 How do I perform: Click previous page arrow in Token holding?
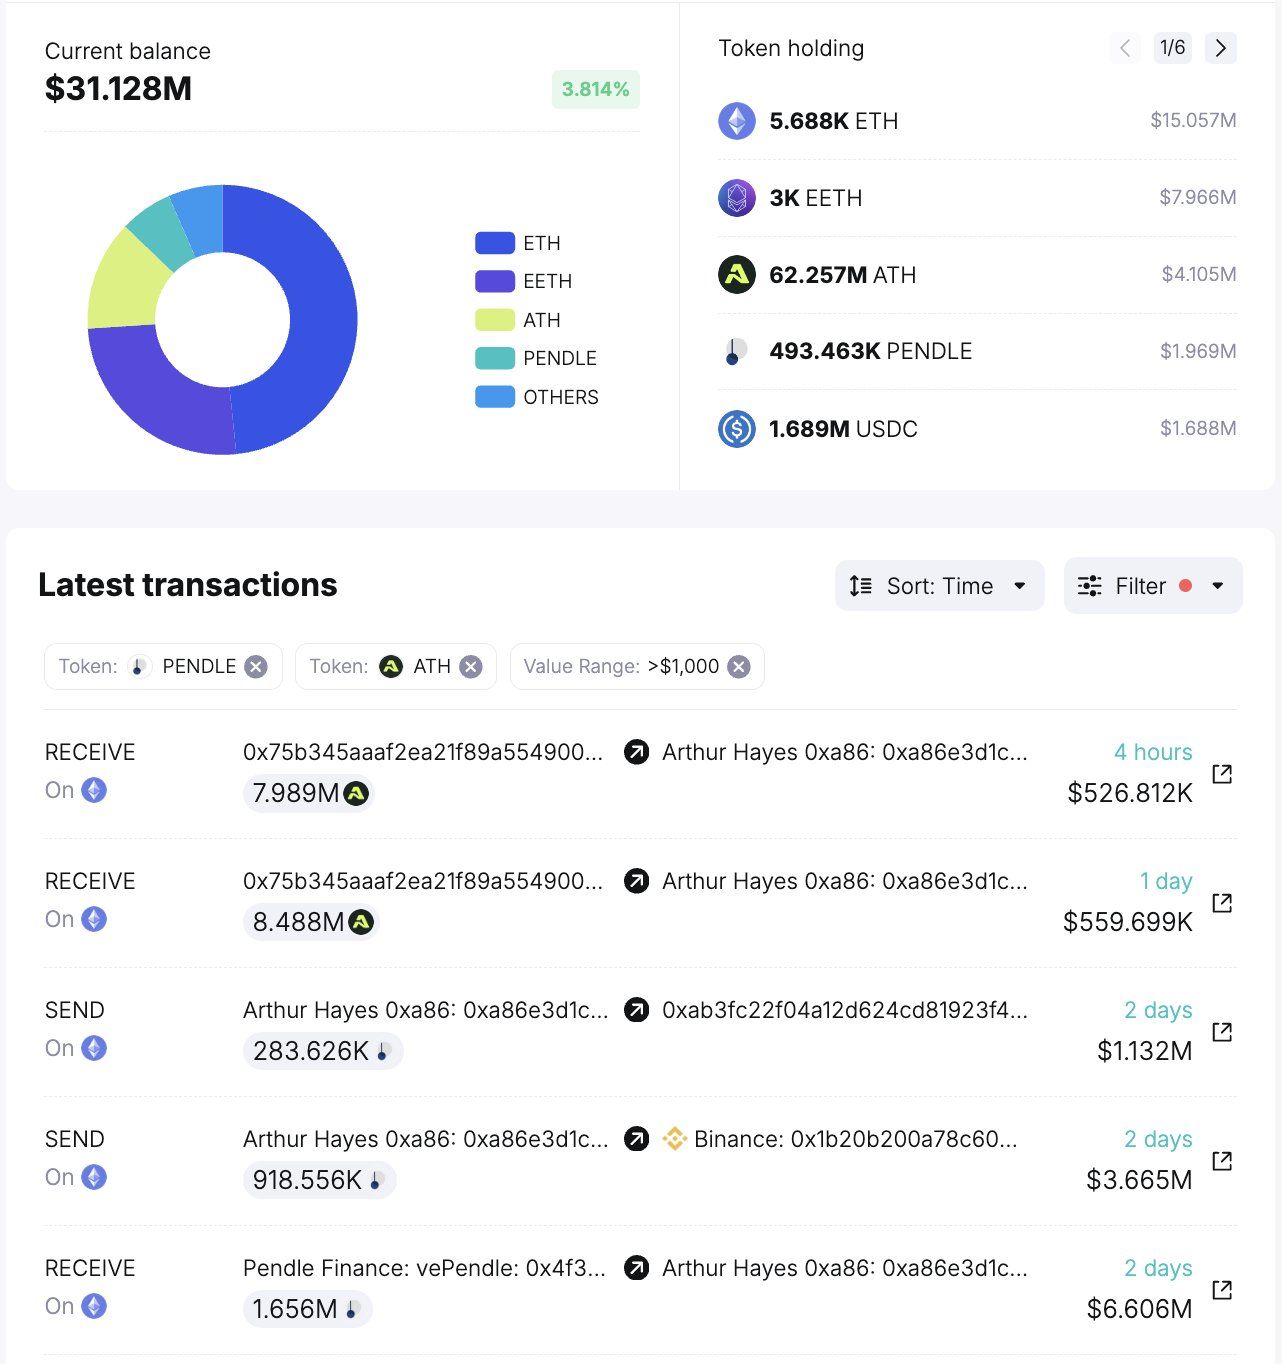coord(1124,48)
